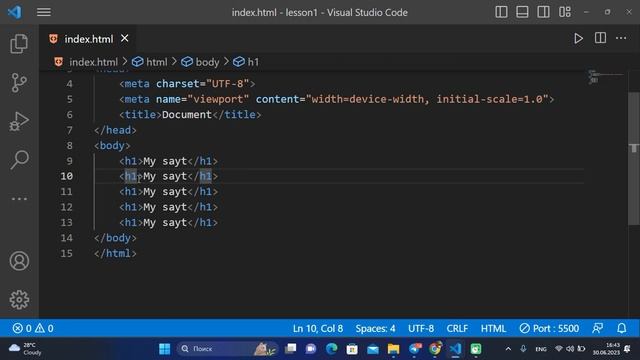This screenshot has width=640, height=360.
Task: Open the feedback icon in status bar
Action: click(x=598, y=328)
